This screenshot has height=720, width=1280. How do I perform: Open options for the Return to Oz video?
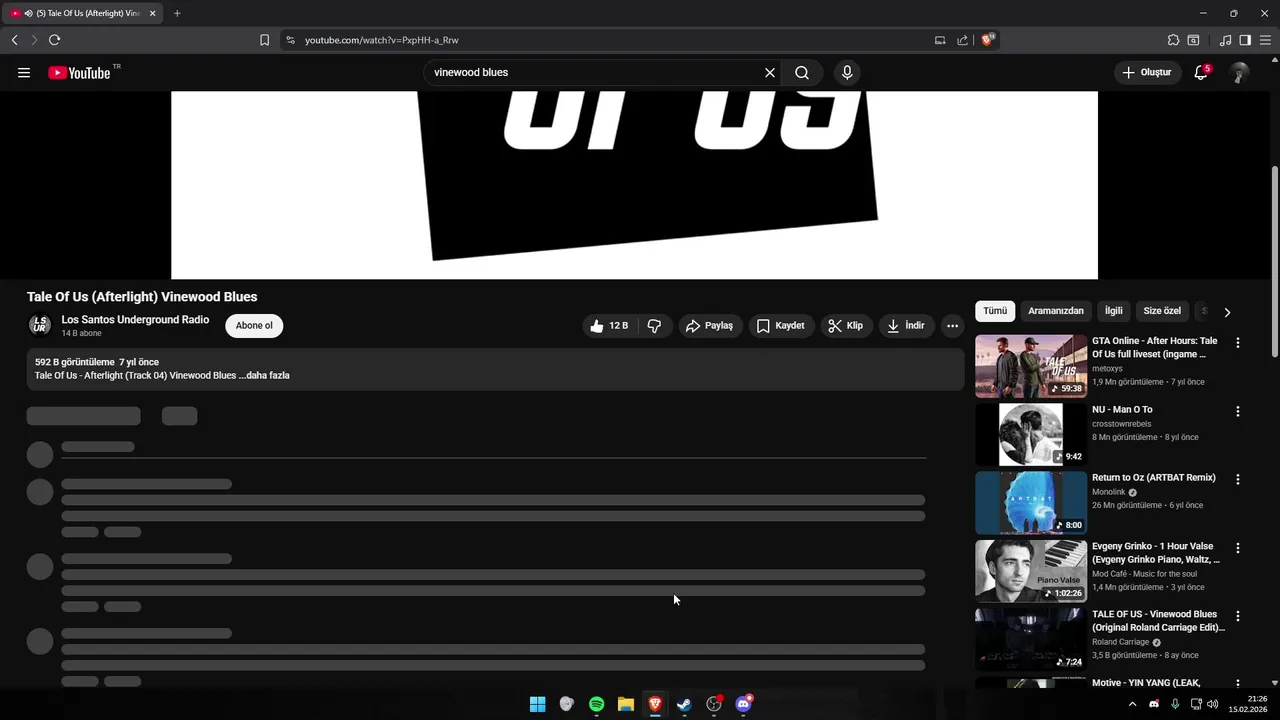point(1238,479)
